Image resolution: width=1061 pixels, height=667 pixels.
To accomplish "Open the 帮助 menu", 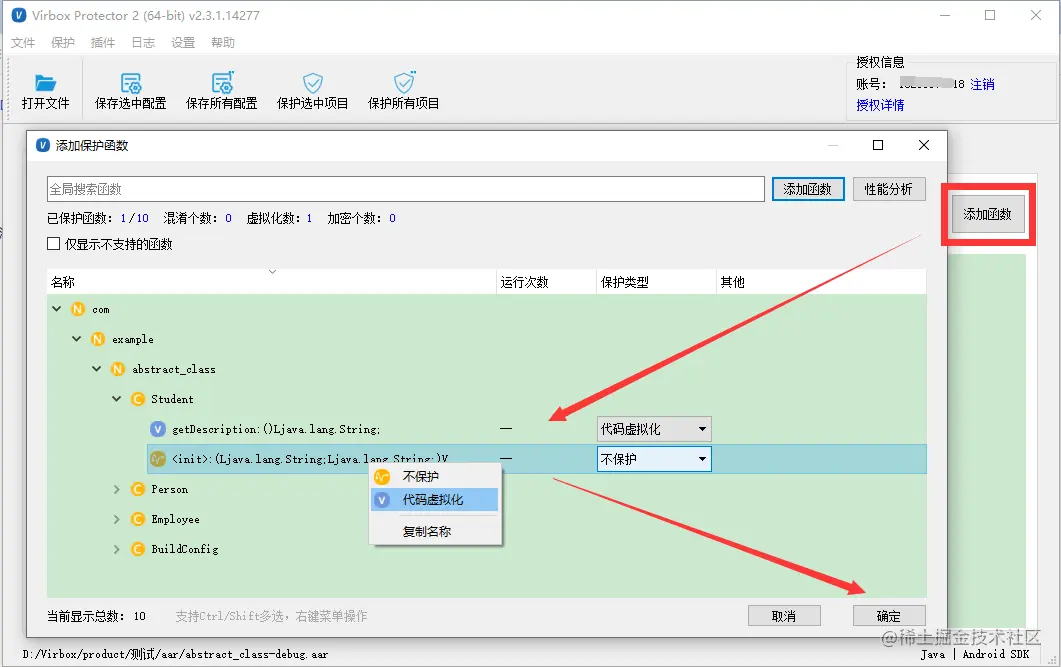I will pyautogui.click(x=223, y=43).
